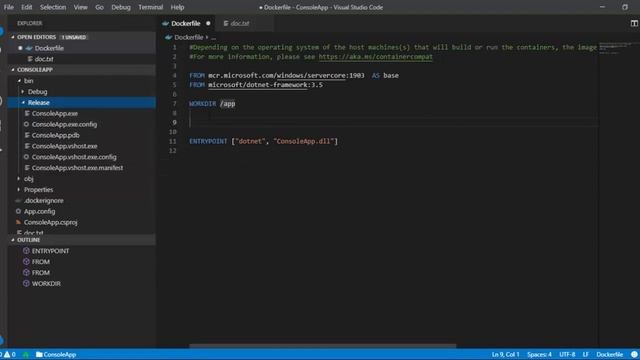Open the File menu
This screenshot has height=360, width=640.
(9, 7)
